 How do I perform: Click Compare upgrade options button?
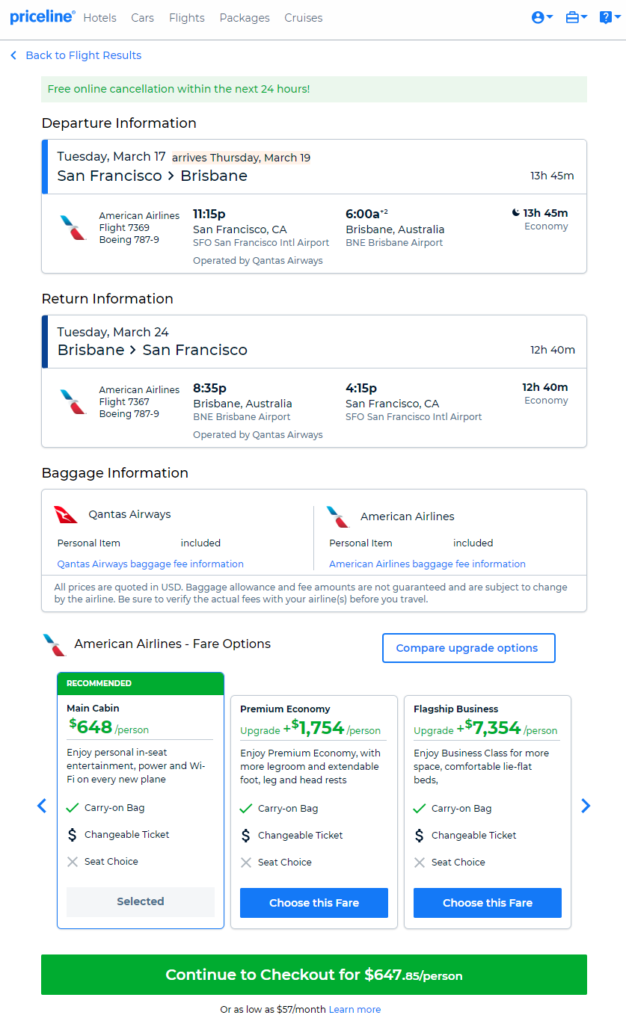coord(469,648)
